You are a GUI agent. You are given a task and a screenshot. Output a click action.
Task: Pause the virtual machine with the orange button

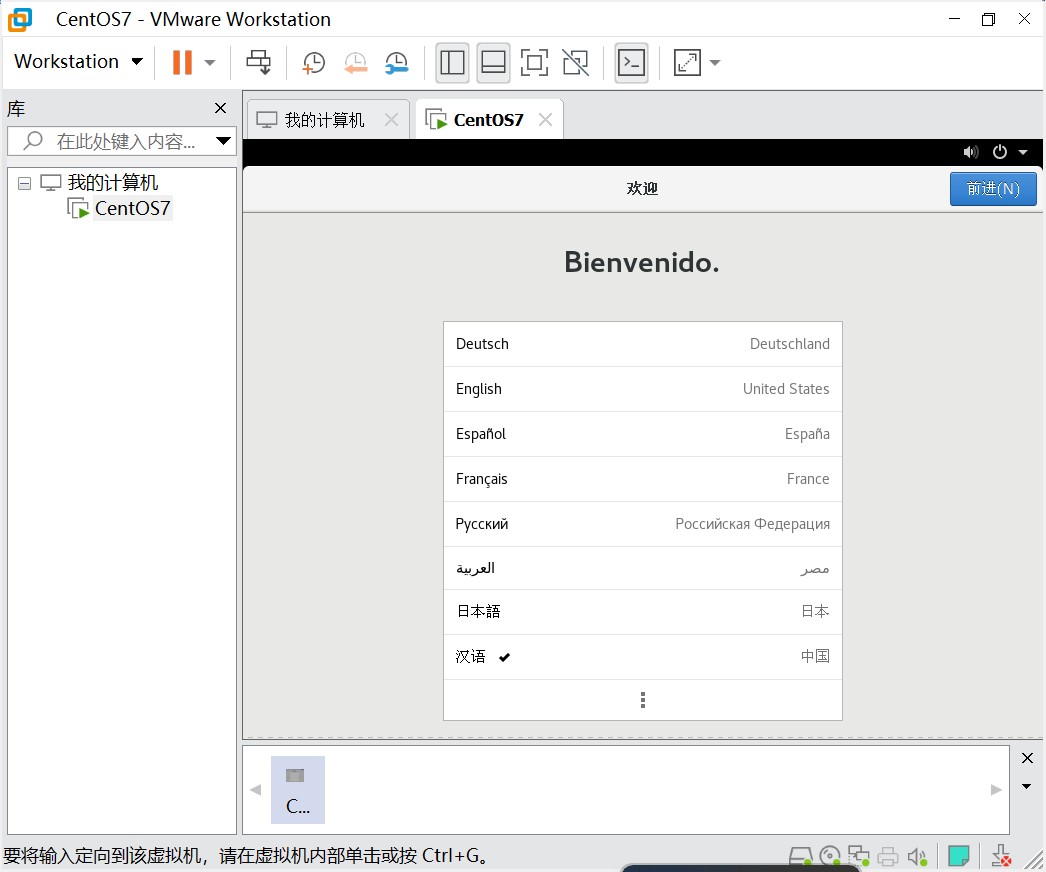182,63
